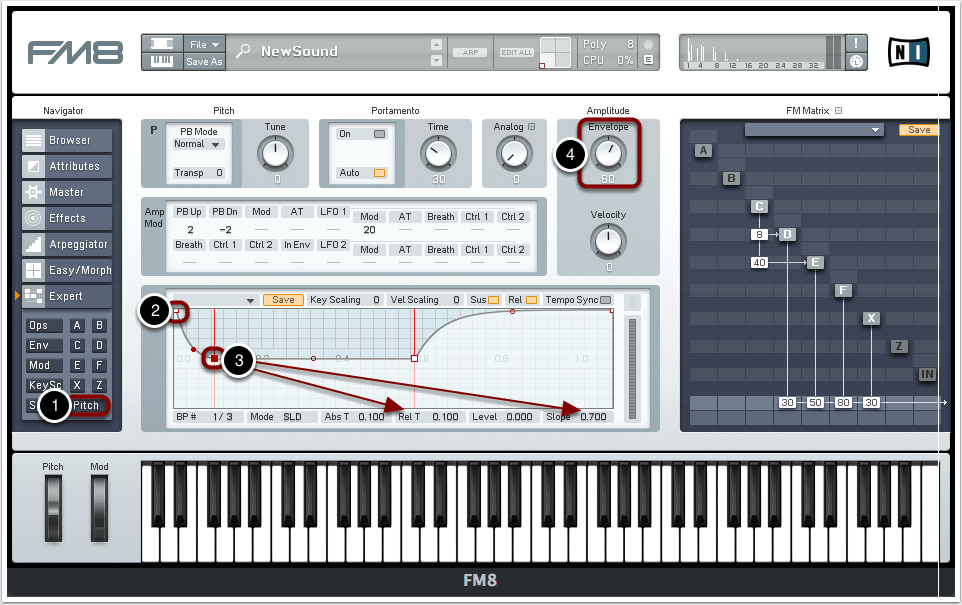Open the Attributes page
962x605 pixels.
tap(67, 167)
